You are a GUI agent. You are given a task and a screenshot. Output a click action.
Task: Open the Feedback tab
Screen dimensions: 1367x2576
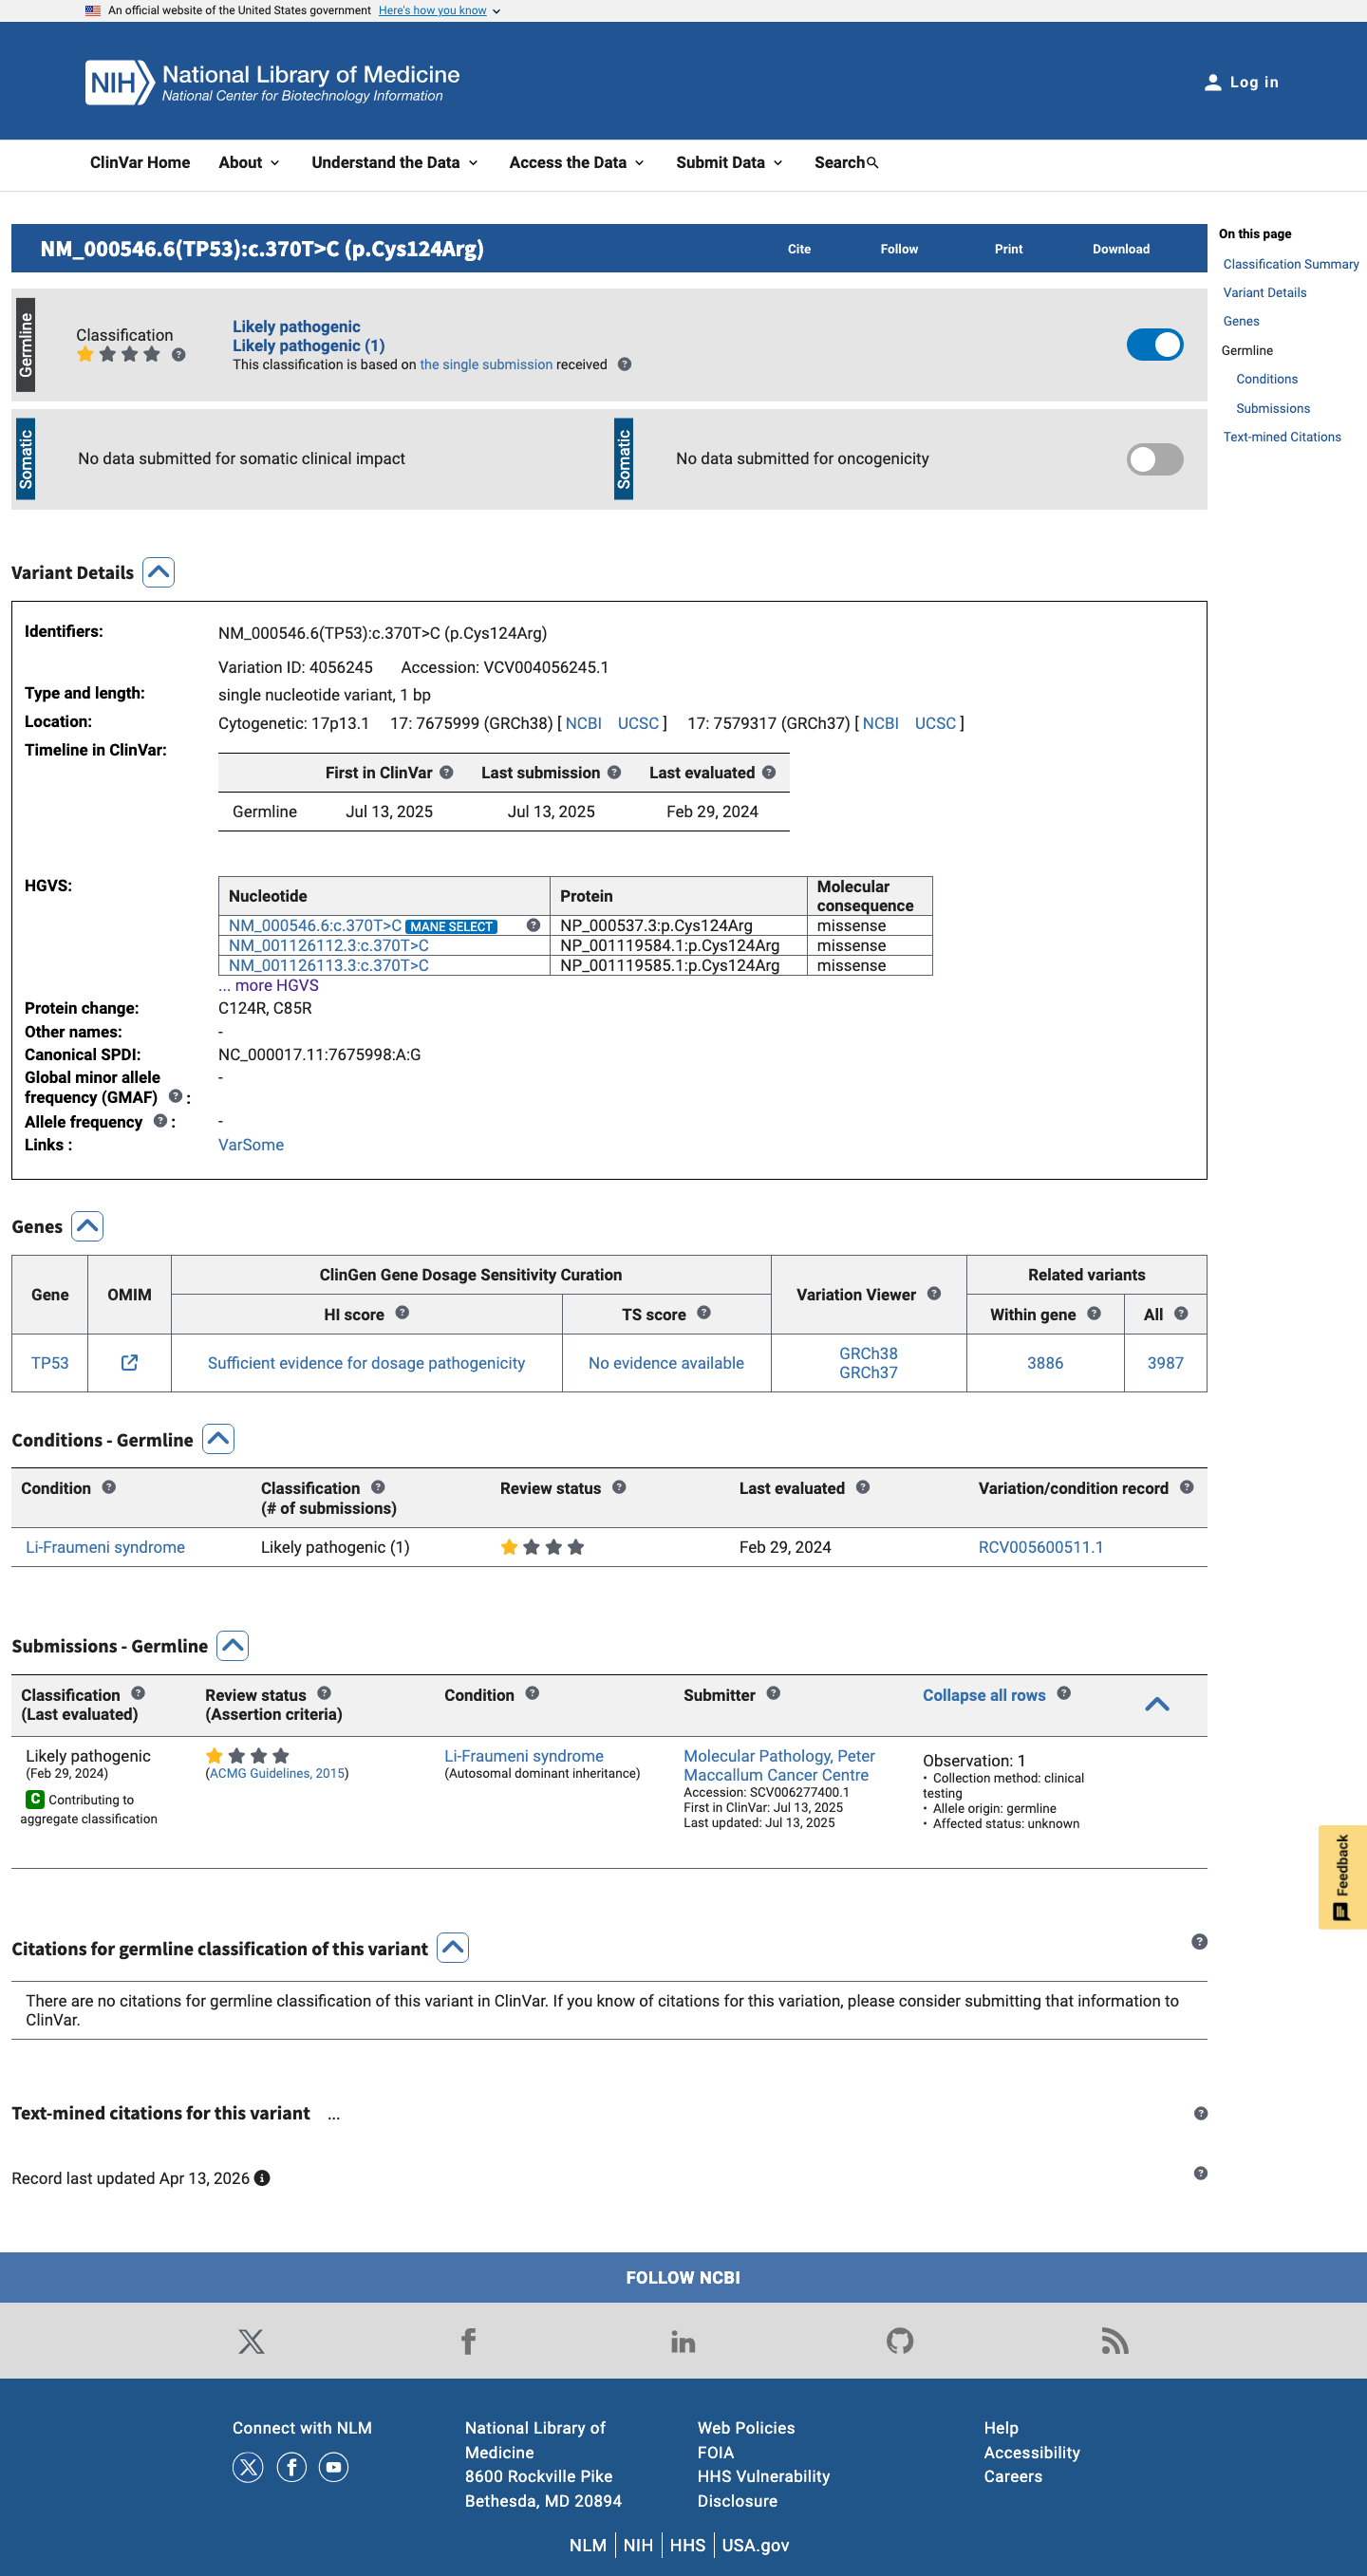tap(1342, 1877)
